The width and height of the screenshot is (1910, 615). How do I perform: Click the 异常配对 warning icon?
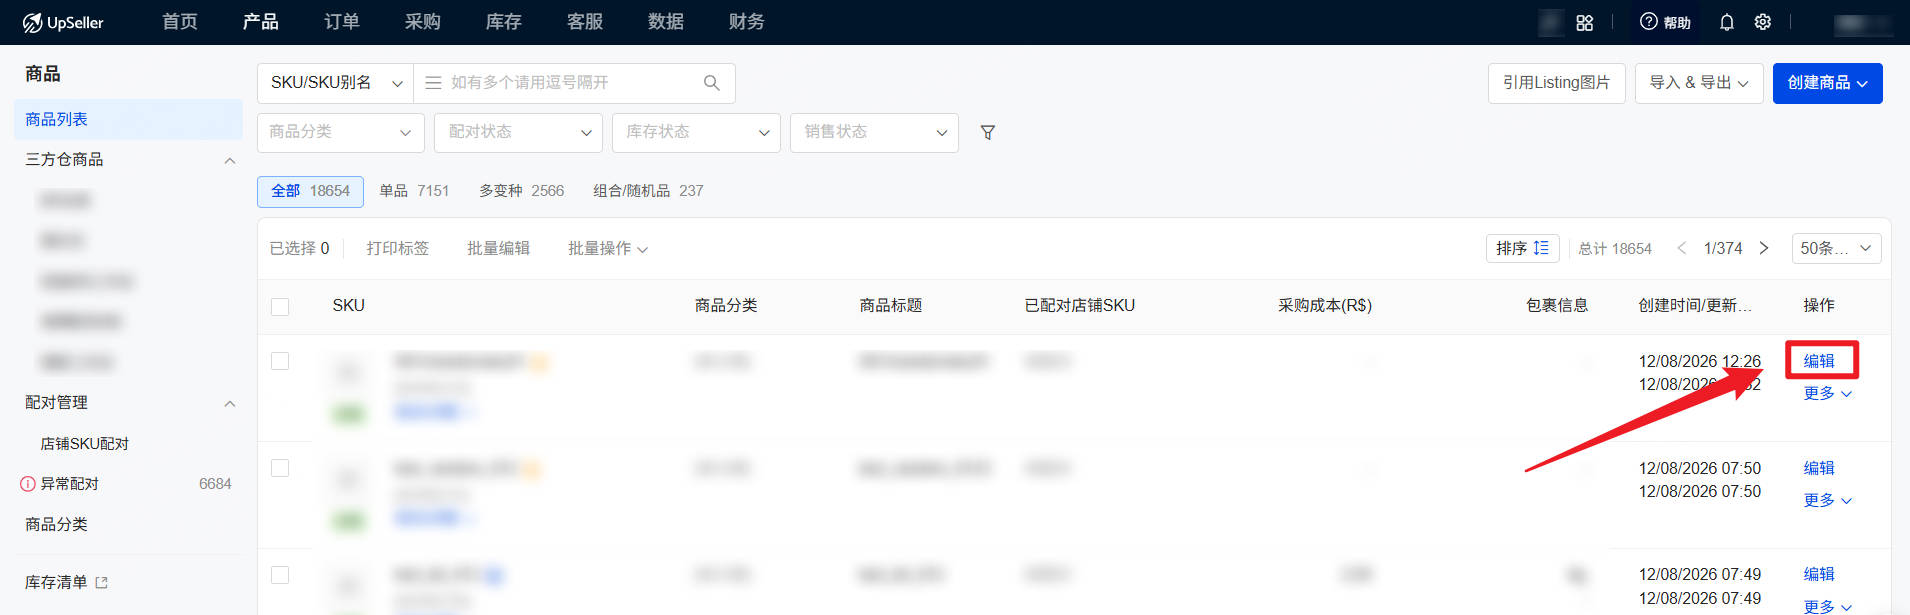click(x=28, y=484)
